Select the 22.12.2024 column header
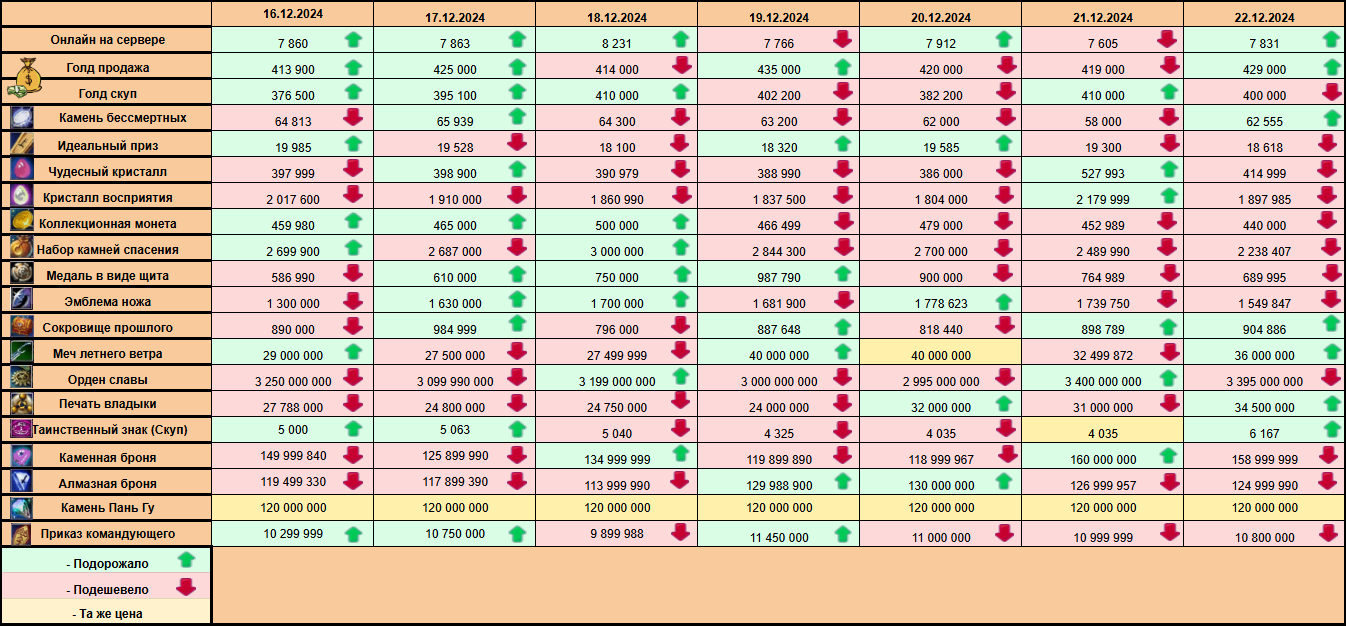 point(1264,17)
